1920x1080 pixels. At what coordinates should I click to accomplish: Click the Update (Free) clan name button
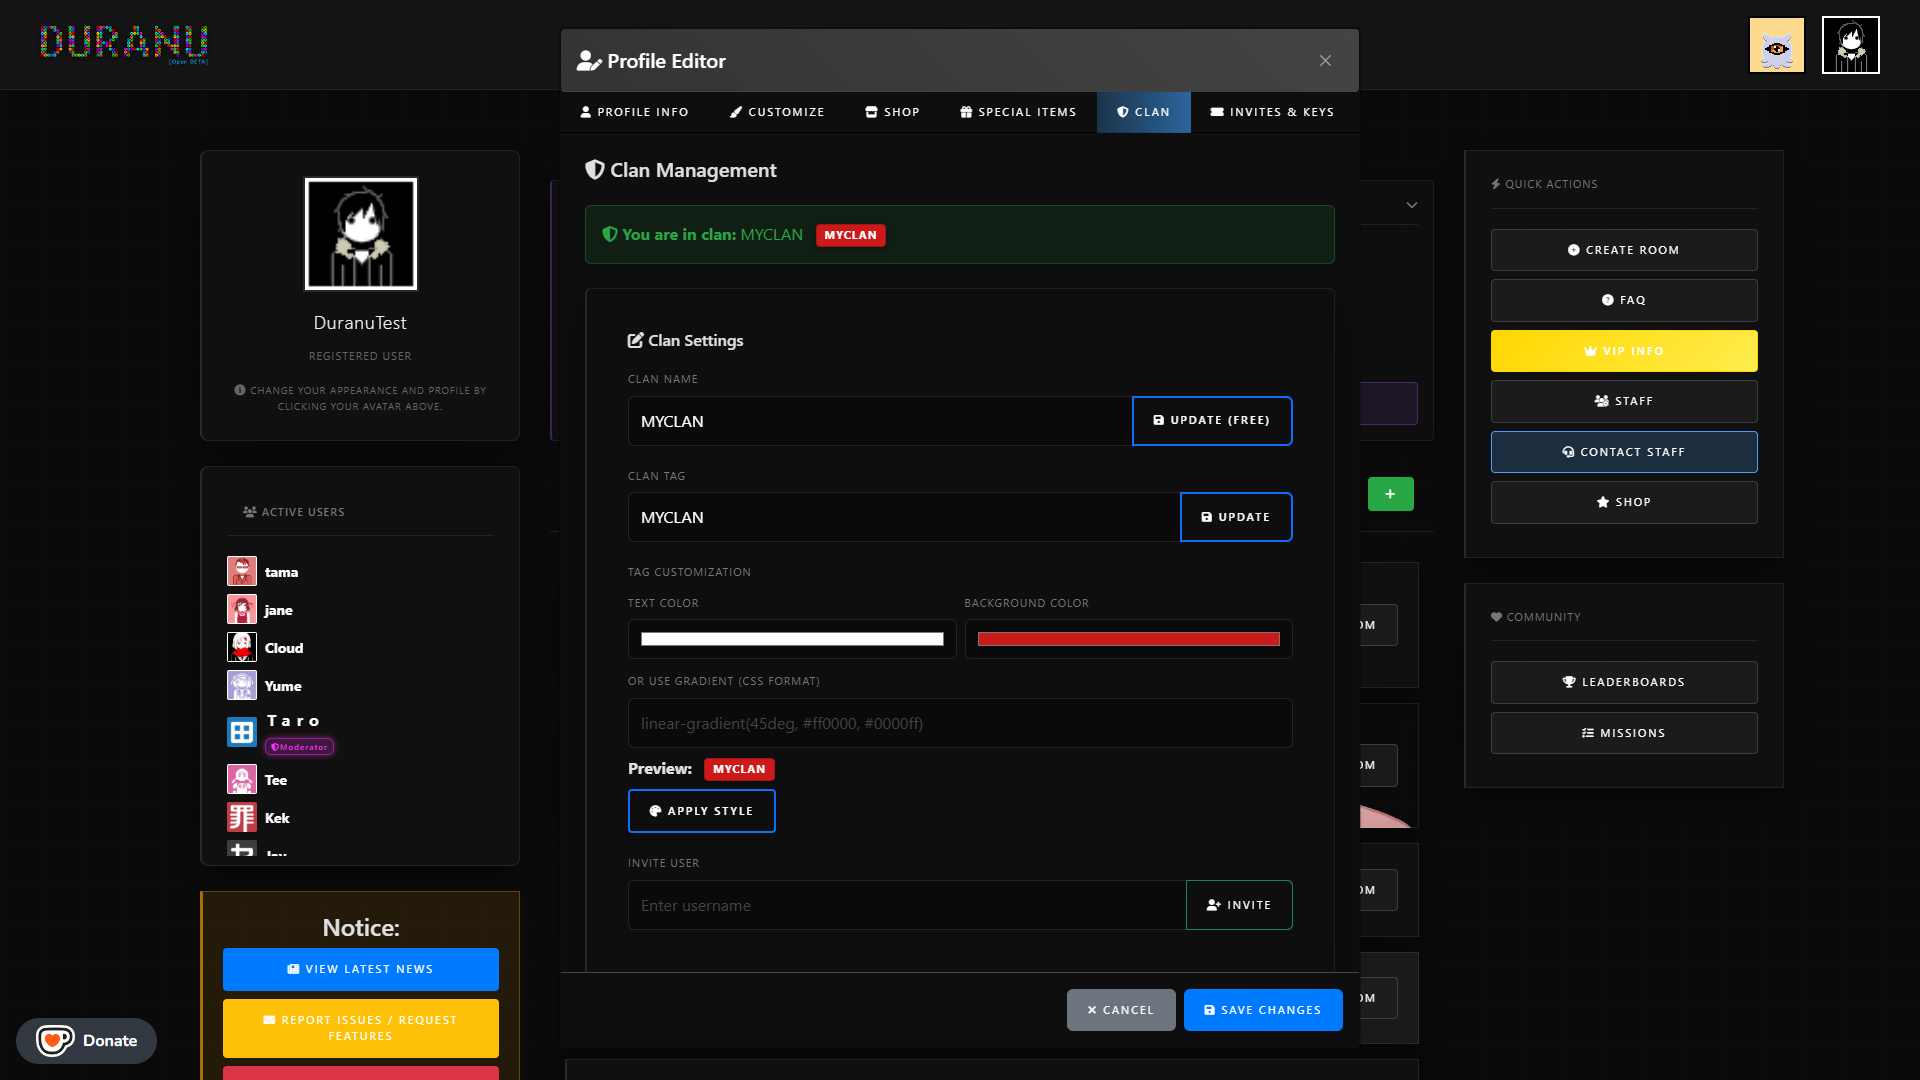point(1211,421)
